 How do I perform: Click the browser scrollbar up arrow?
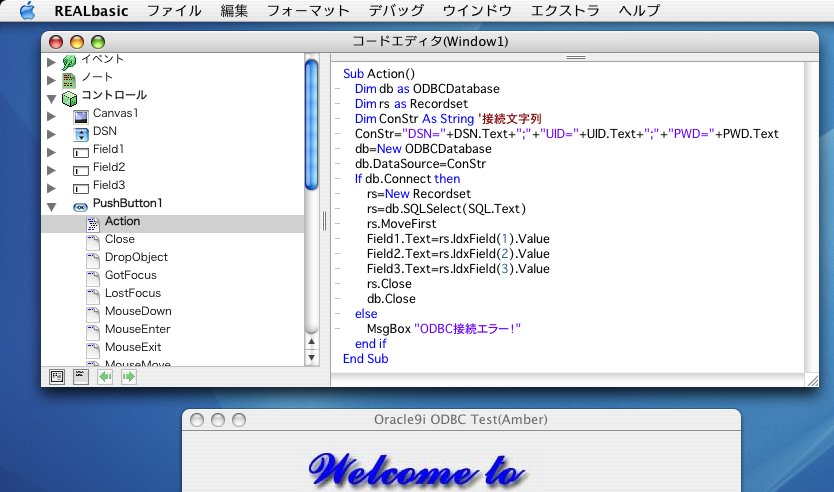coord(312,341)
